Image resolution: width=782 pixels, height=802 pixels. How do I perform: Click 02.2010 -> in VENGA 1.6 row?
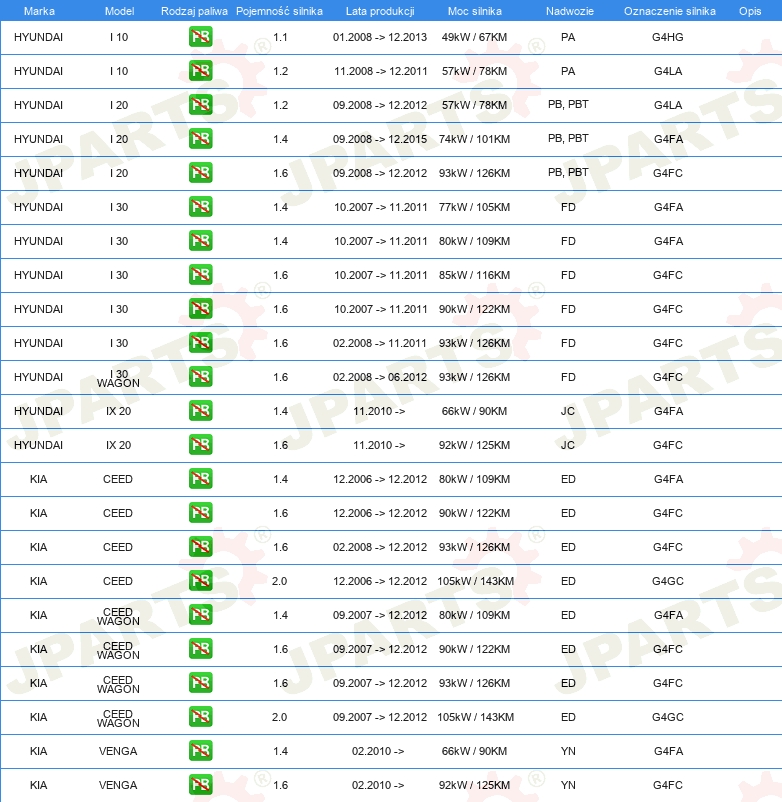(377, 785)
